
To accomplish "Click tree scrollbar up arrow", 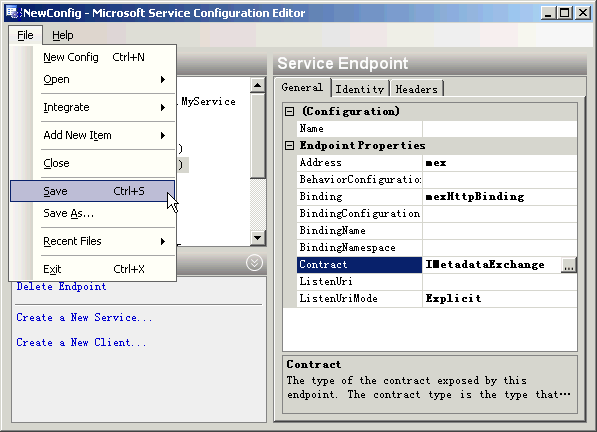I will [258, 85].
